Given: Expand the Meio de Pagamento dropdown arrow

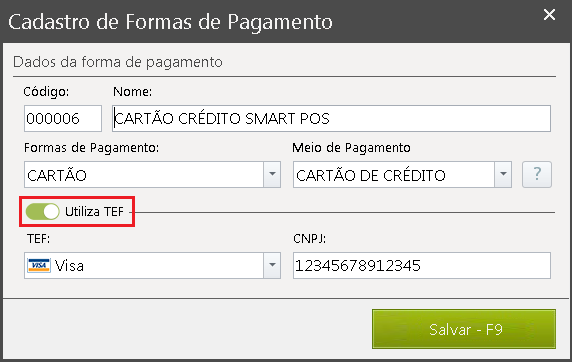Looking at the screenshot, I should click(503, 175).
